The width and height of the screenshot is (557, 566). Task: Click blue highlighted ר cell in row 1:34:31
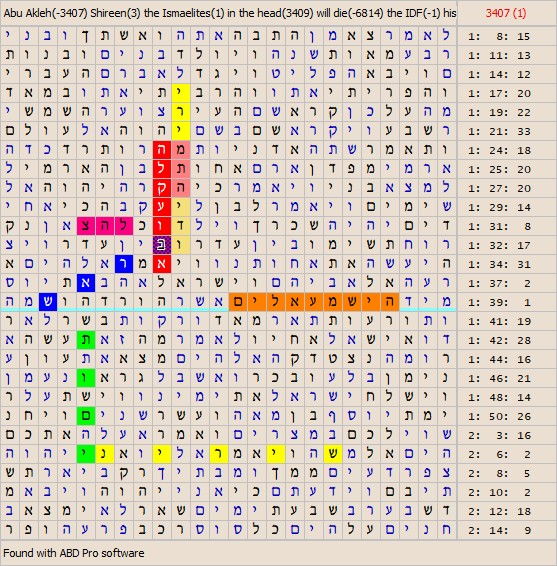pos(124,264)
